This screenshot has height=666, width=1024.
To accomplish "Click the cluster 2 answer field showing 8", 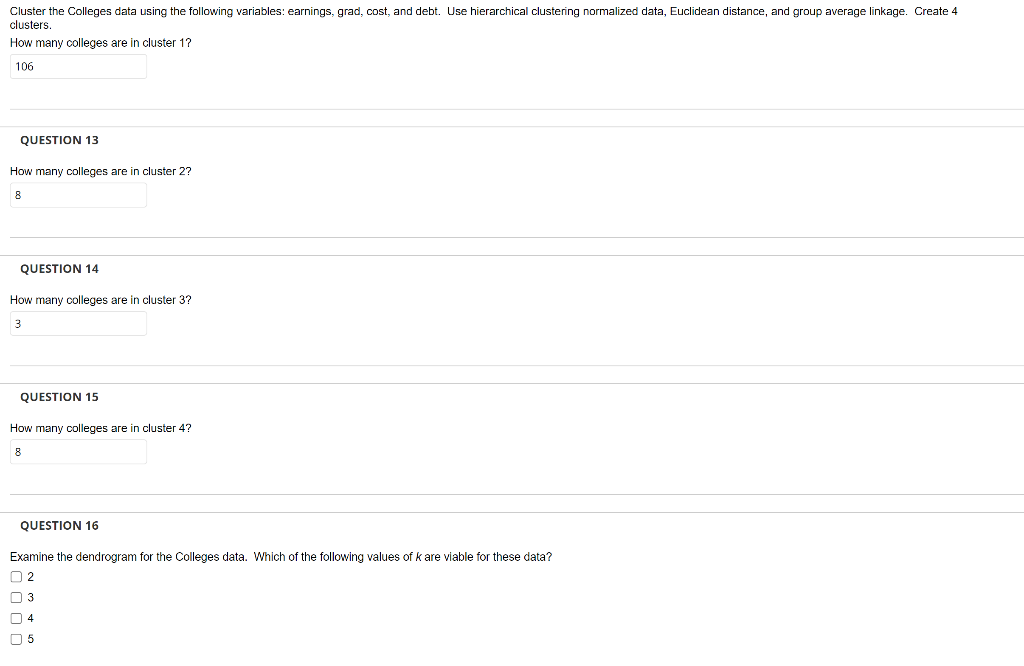I will tap(77, 195).
